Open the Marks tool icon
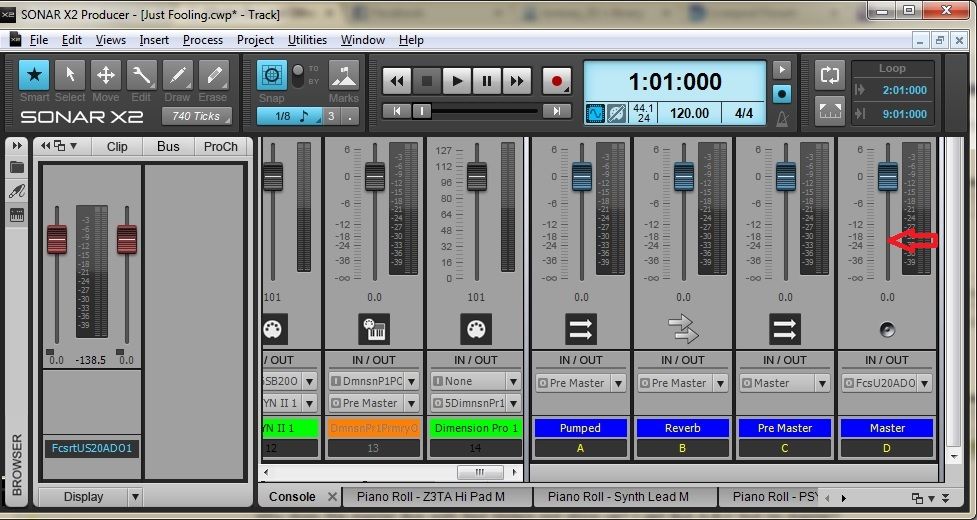977x520 pixels. [343, 76]
